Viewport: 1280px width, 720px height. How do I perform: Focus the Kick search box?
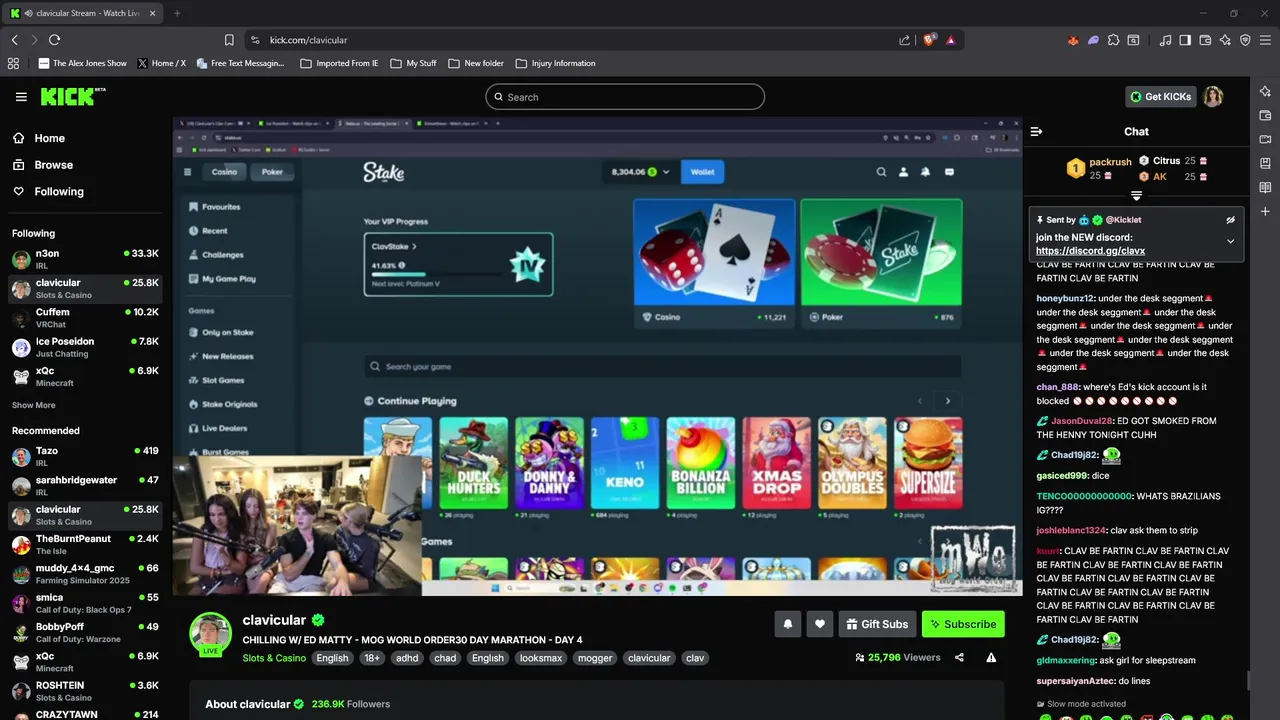625,97
